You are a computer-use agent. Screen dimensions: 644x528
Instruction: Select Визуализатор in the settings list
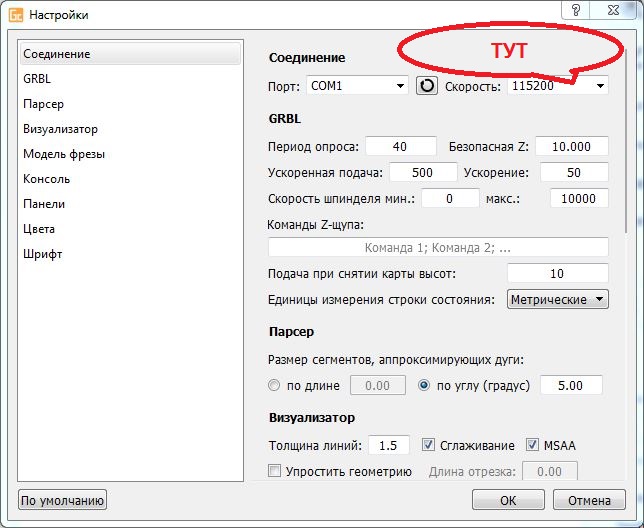(130, 129)
